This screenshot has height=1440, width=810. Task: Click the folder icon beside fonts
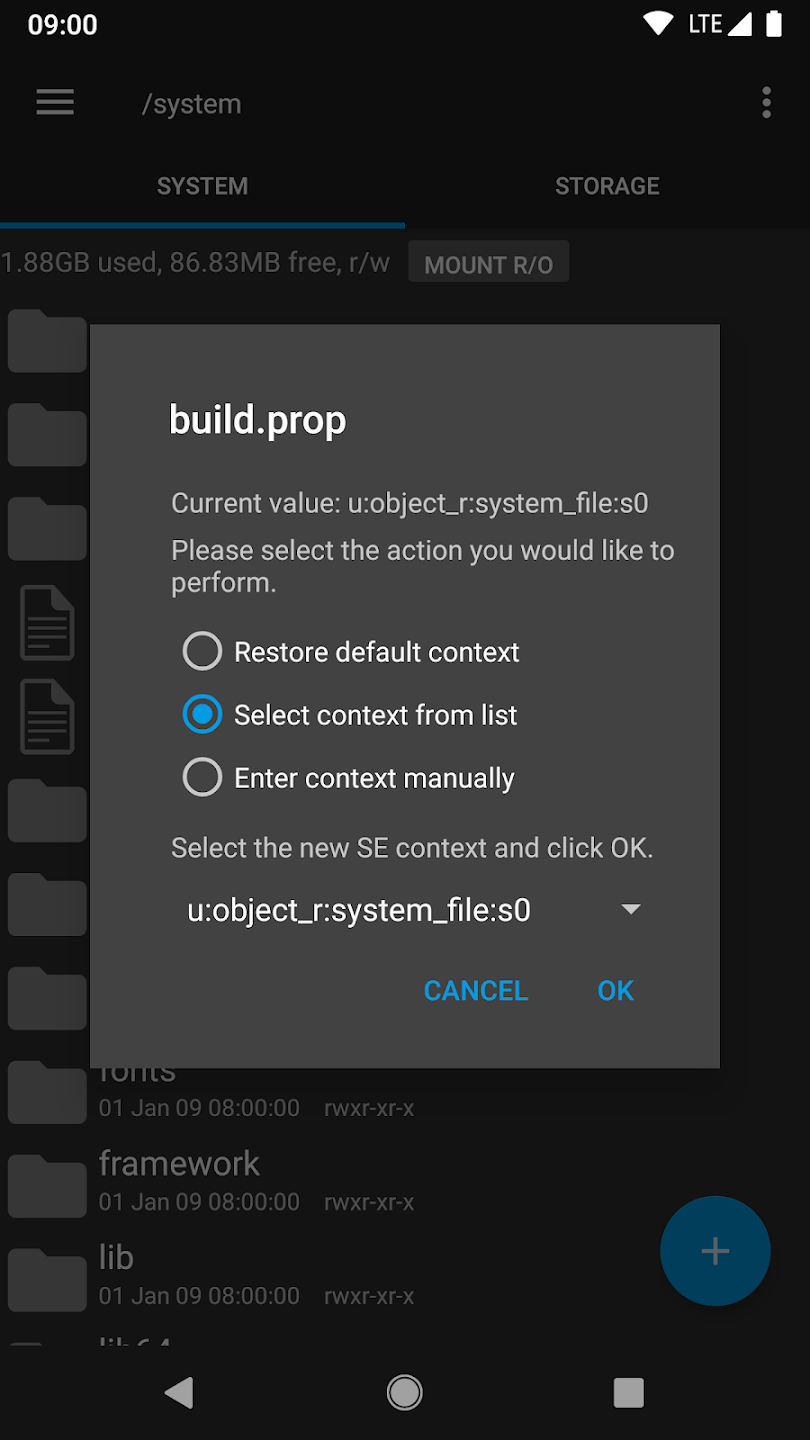47,1092
